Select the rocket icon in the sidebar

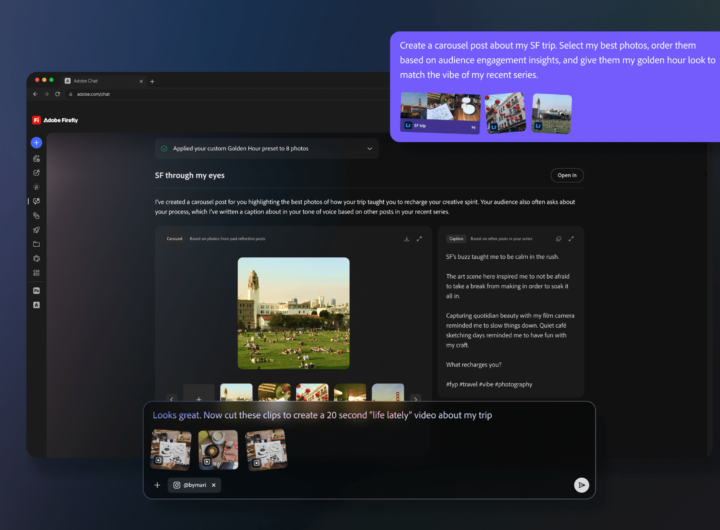coord(37,229)
